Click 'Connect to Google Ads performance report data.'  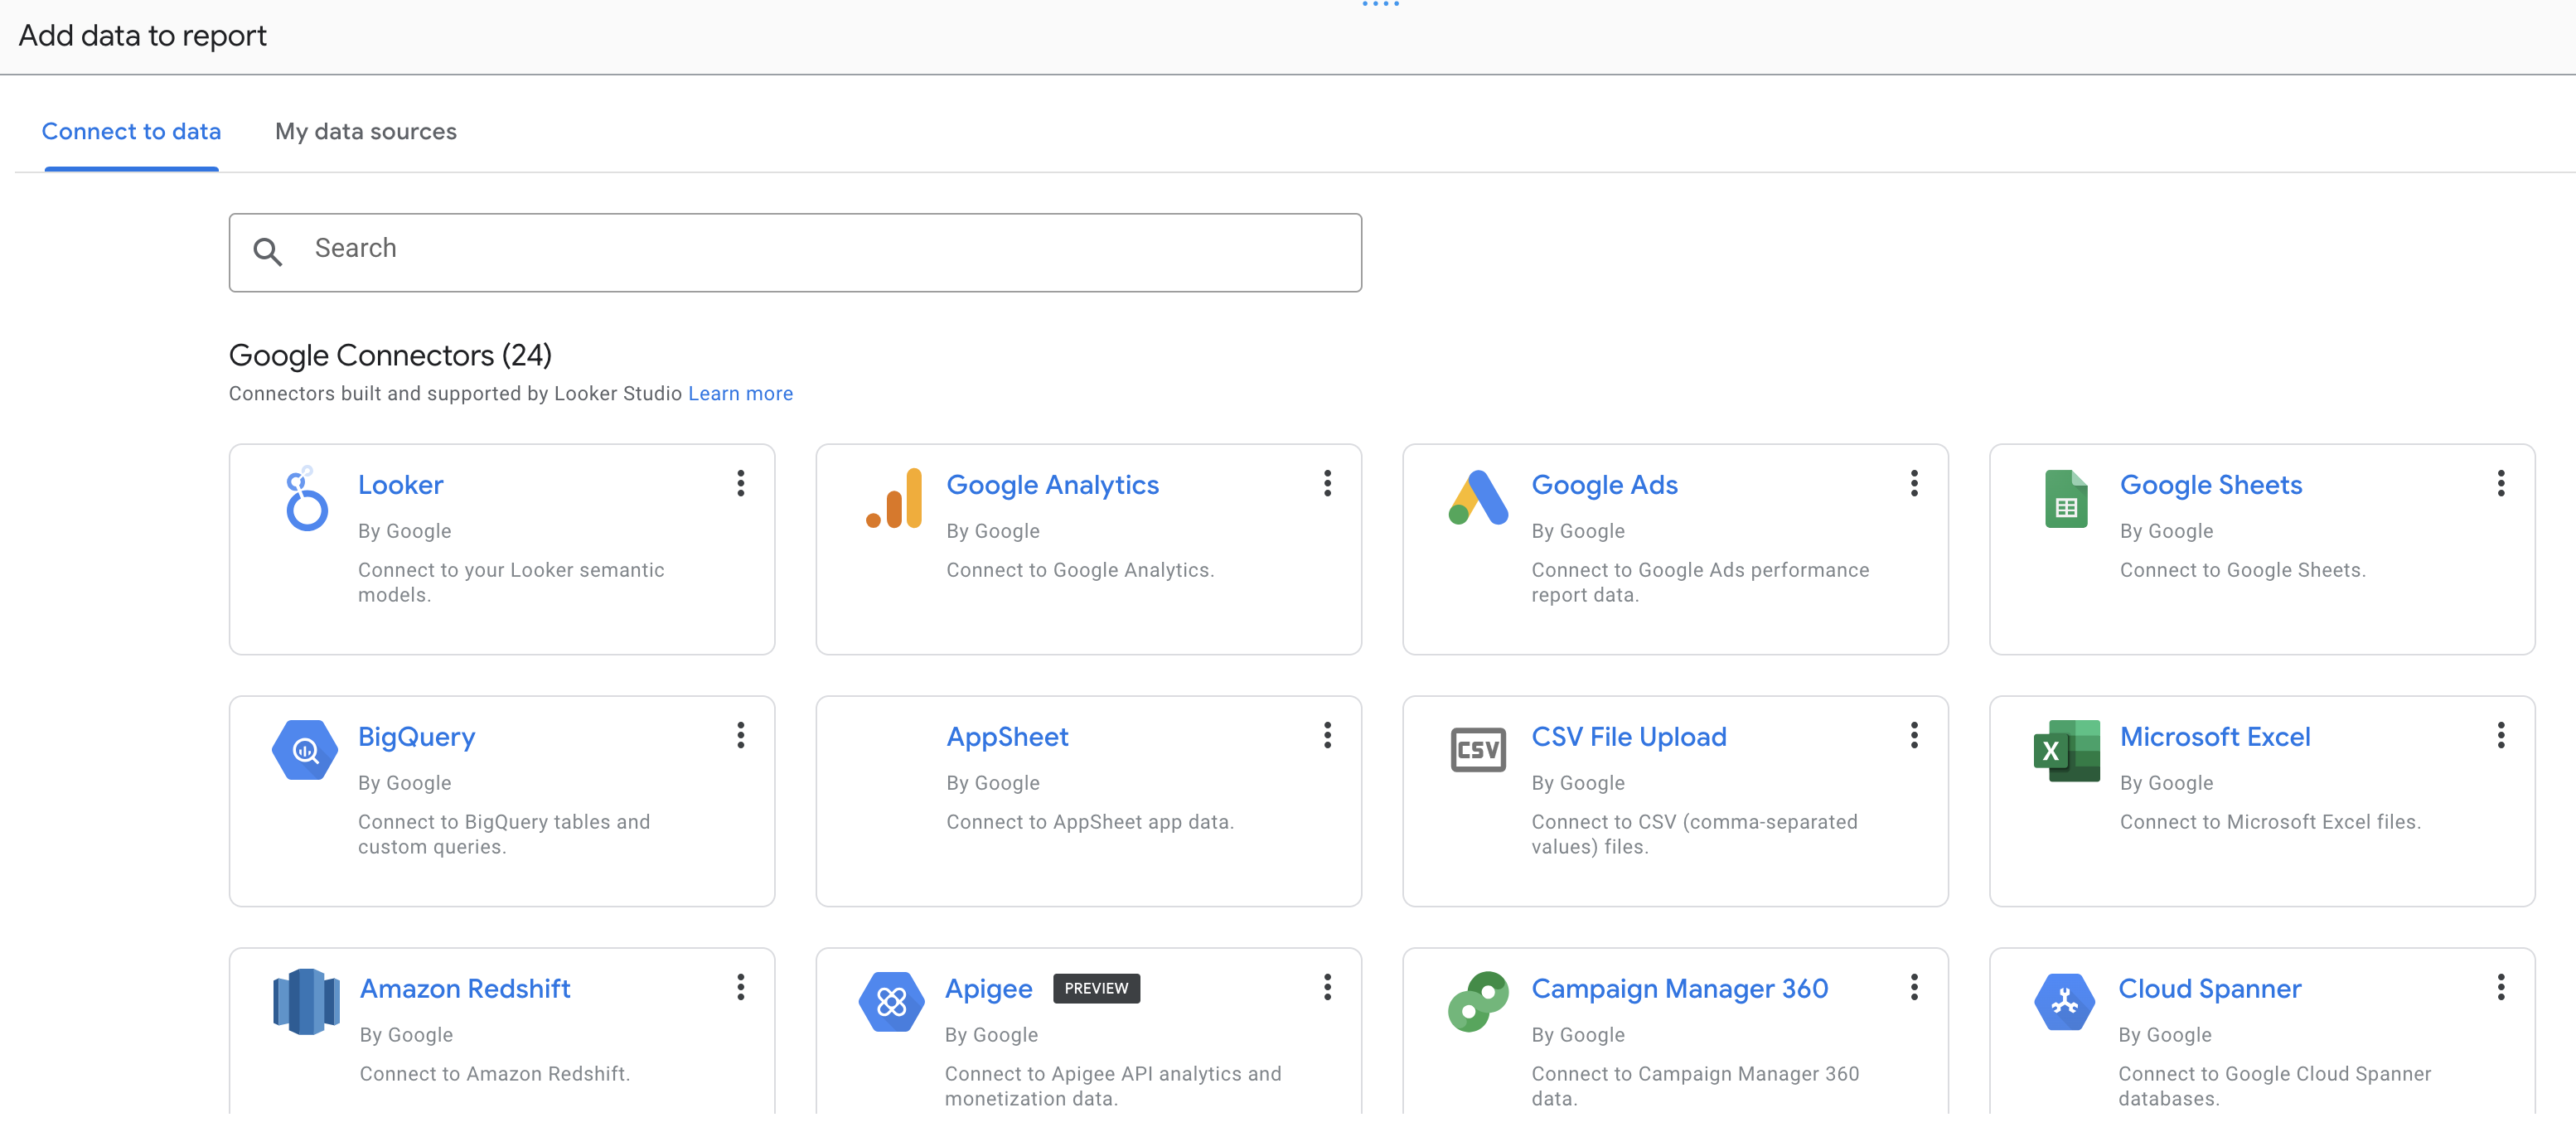pos(1699,582)
